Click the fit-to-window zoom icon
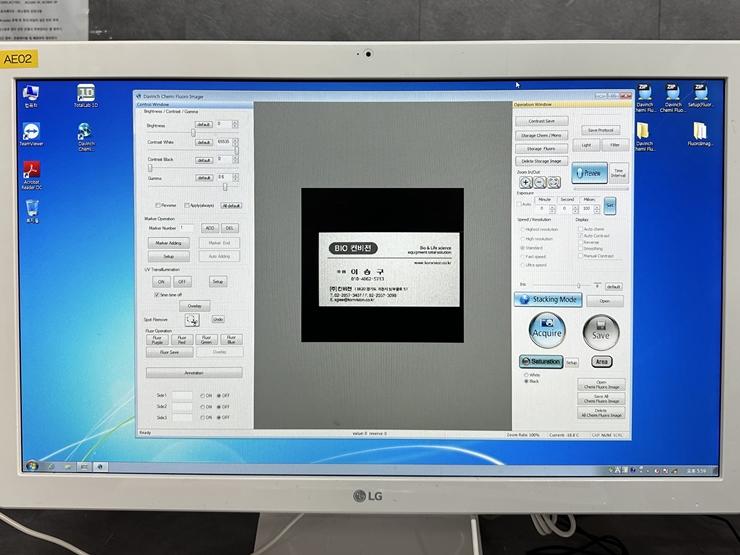740x555 pixels. tap(554, 183)
